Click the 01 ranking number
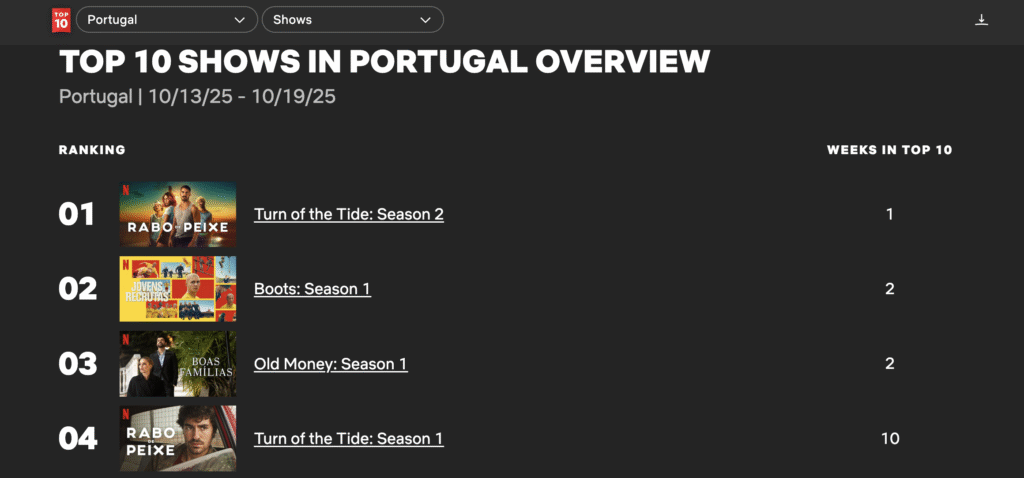 click(x=77, y=214)
